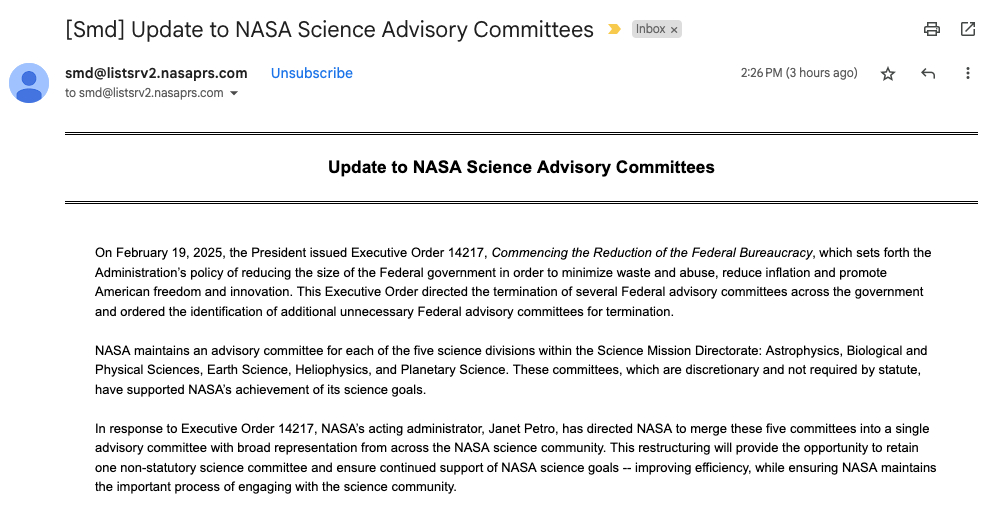Click the Inbox label chip
Viewport: 988px width, 505px height.
650,30
